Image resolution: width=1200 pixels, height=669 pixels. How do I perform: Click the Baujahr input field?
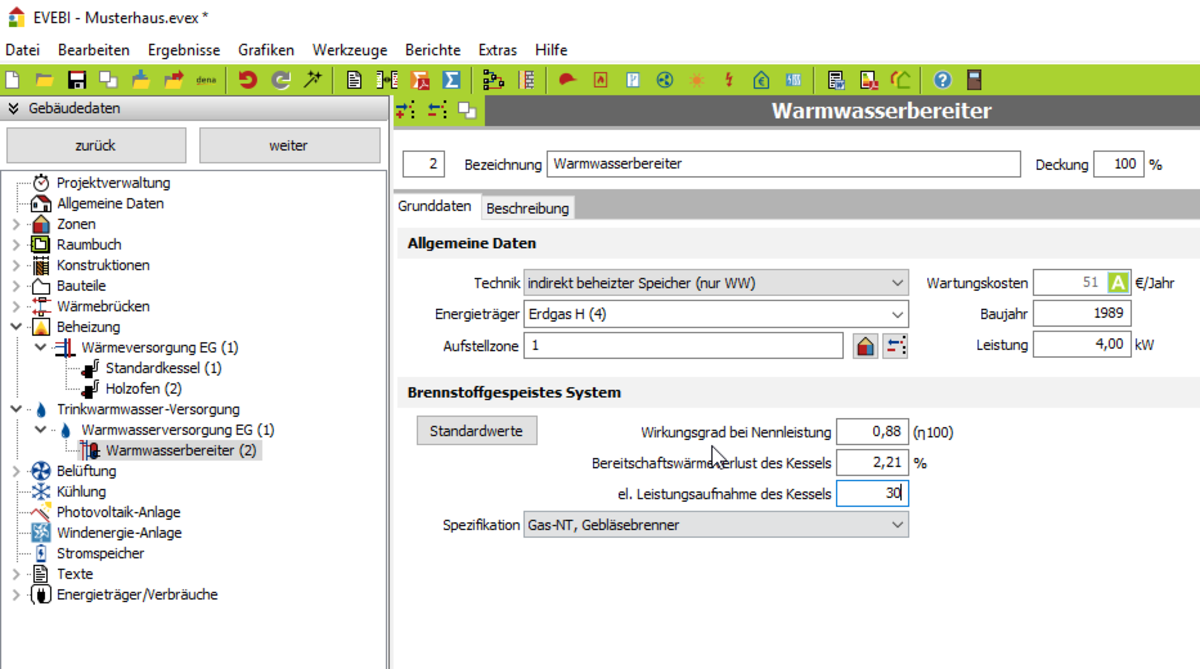[x=1081, y=314]
